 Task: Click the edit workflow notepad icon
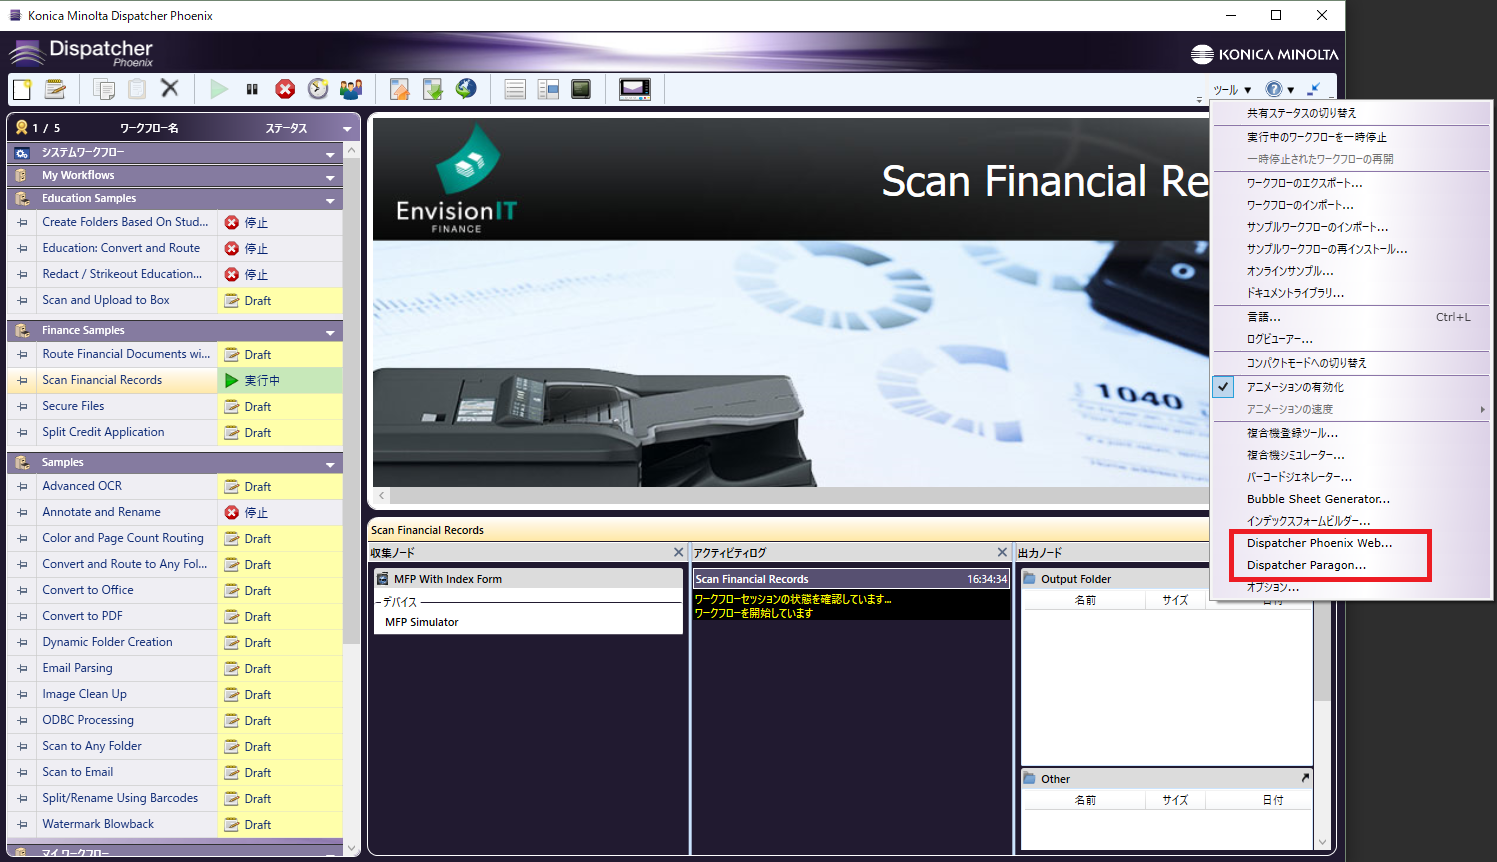tap(55, 89)
